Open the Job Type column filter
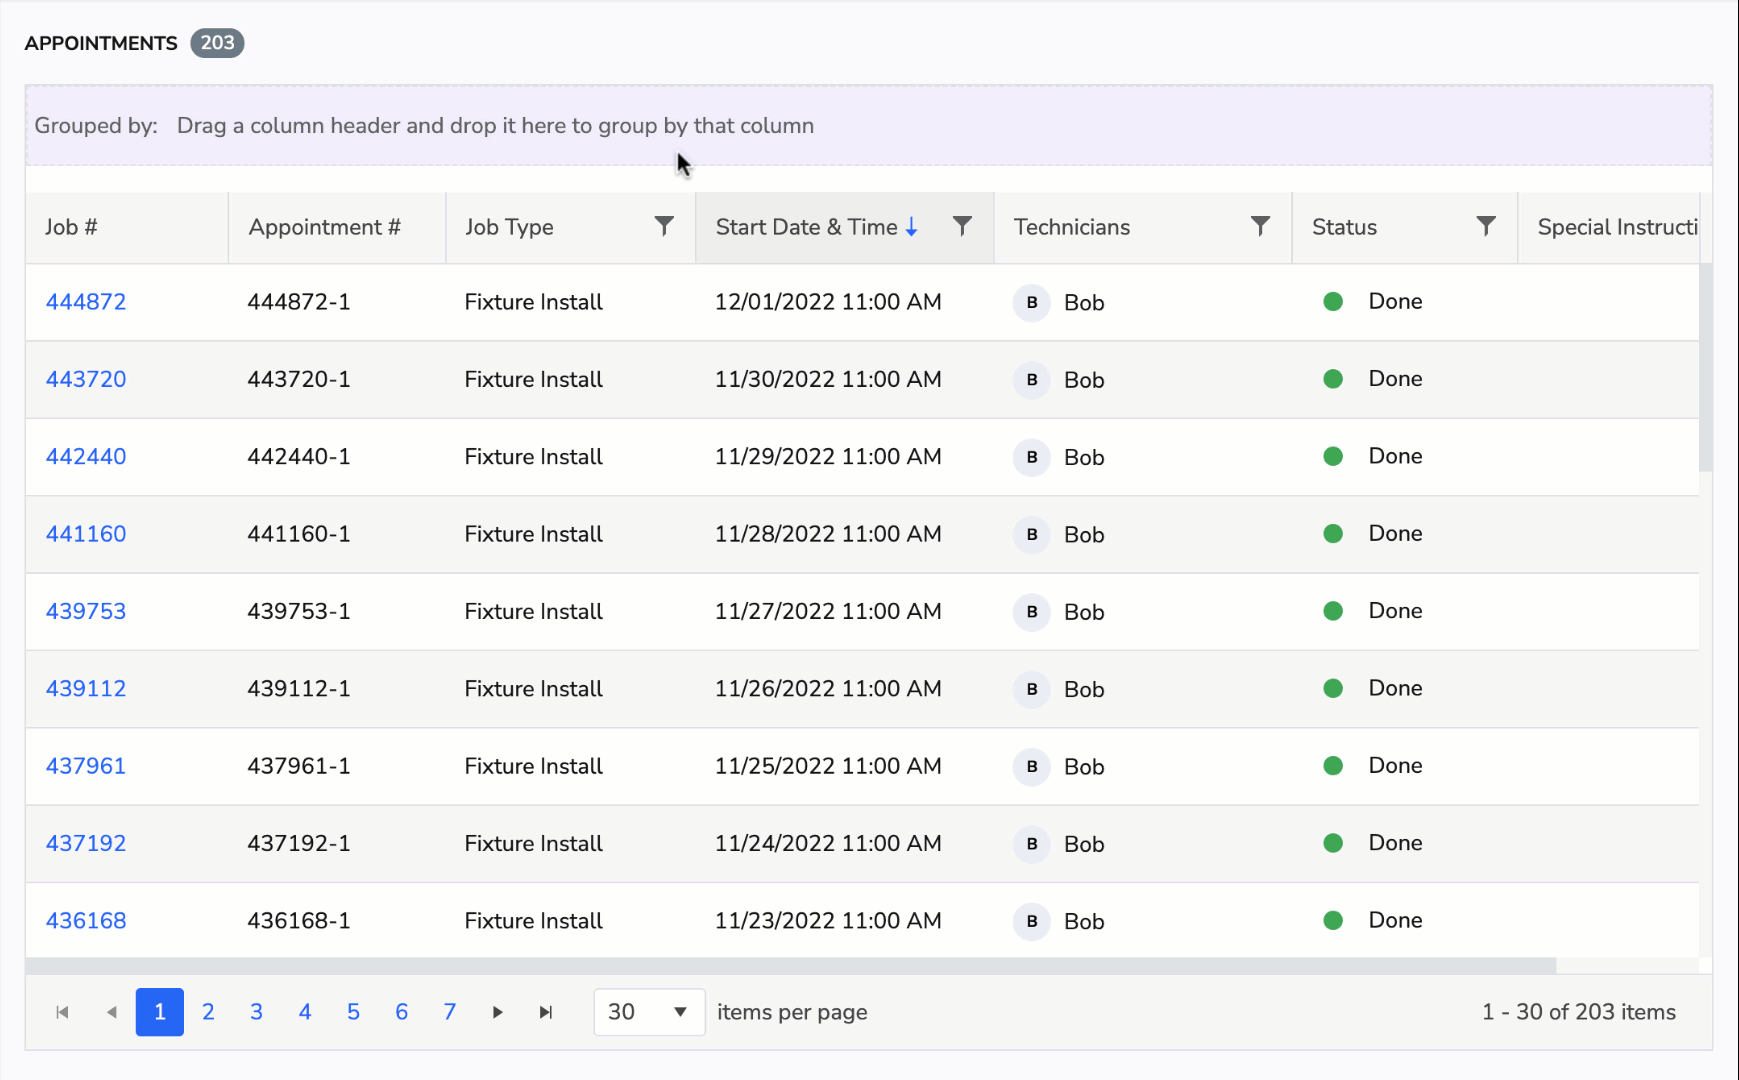Viewport: 1739px width, 1080px height. pos(663,227)
